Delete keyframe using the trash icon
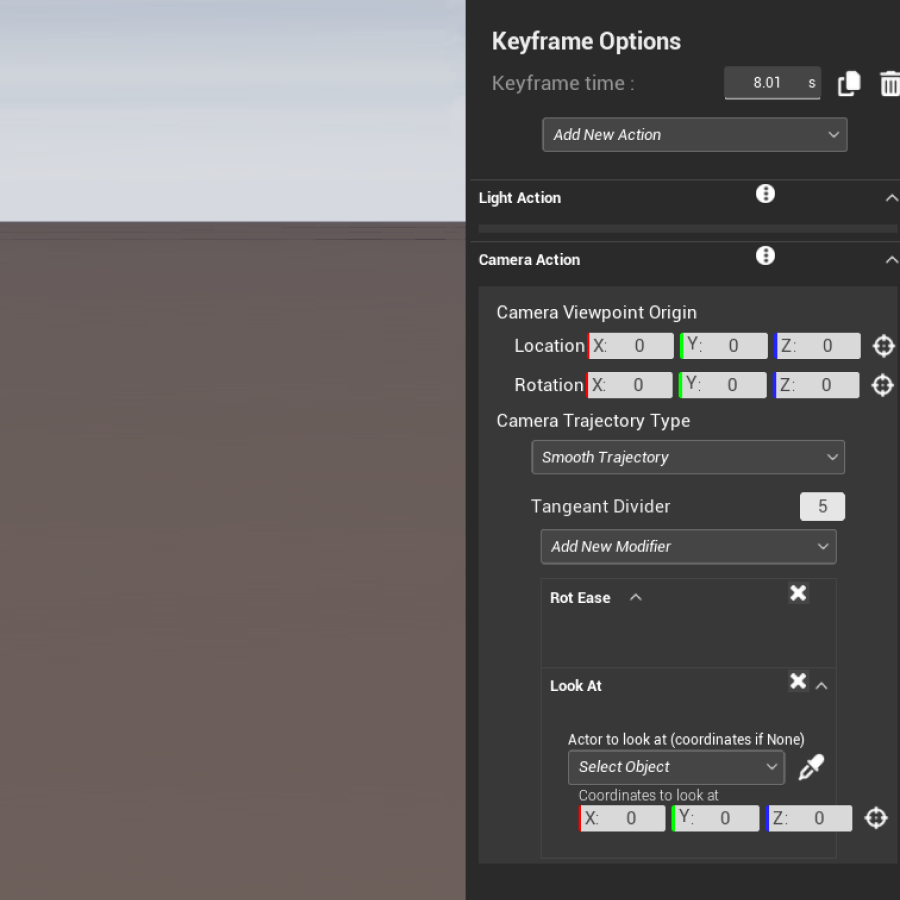The image size is (900, 900). [x=889, y=84]
